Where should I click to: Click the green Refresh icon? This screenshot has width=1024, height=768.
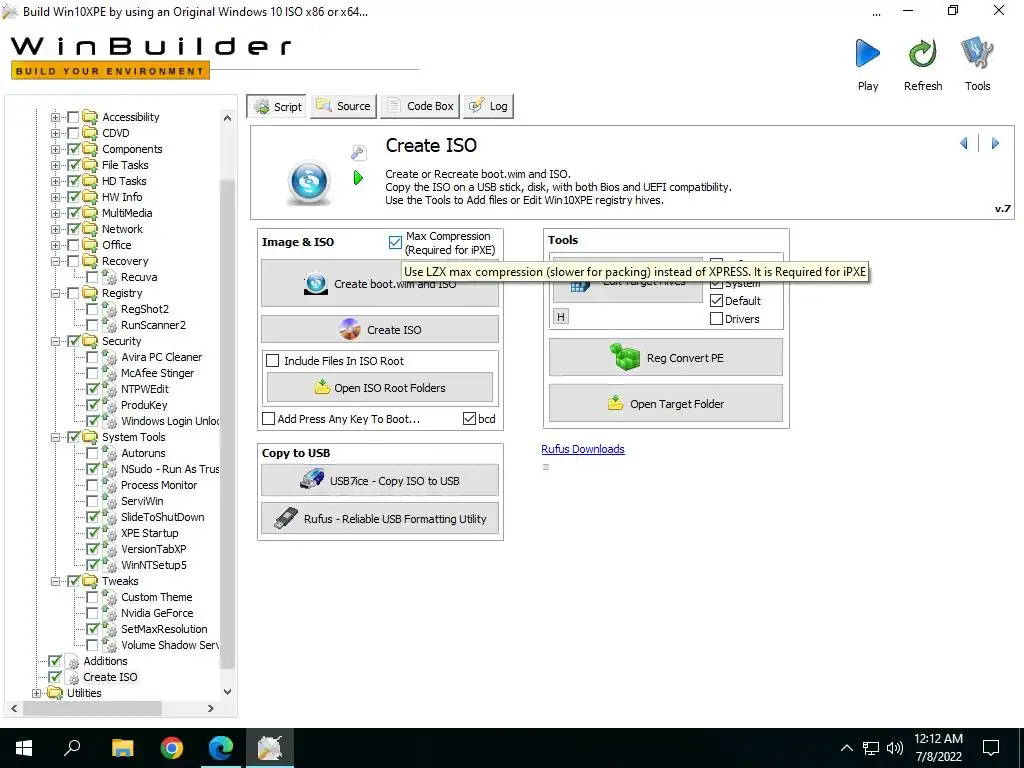[923, 54]
